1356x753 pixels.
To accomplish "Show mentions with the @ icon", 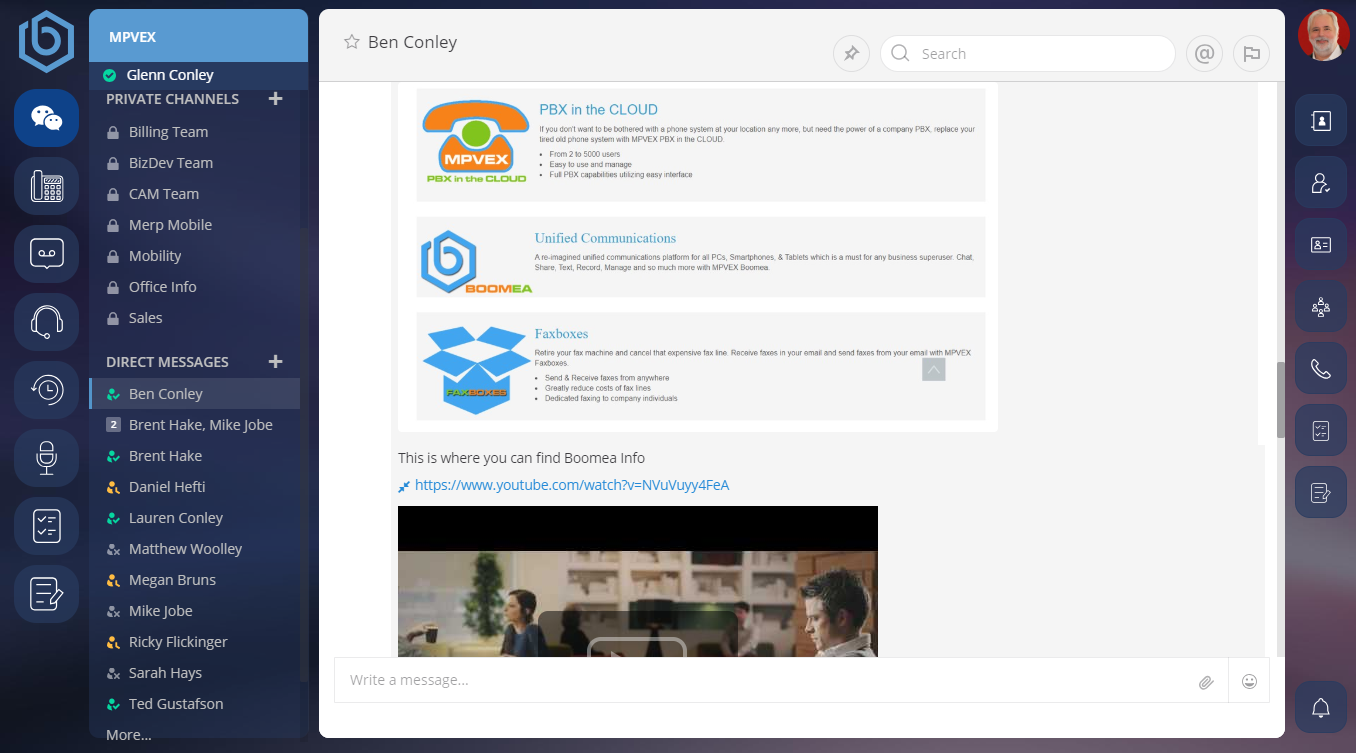I will (1204, 54).
